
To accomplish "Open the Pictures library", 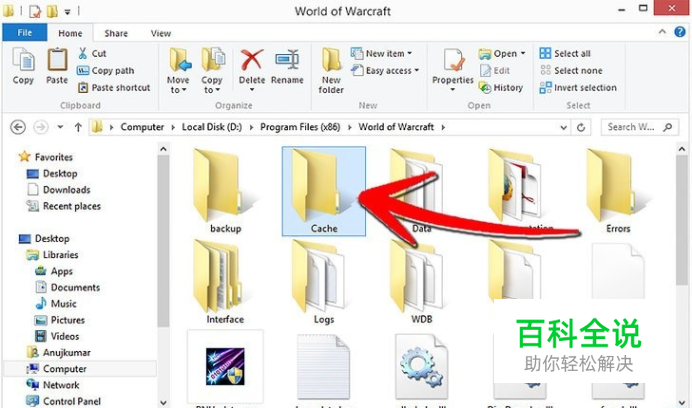I will coord(60,320).
